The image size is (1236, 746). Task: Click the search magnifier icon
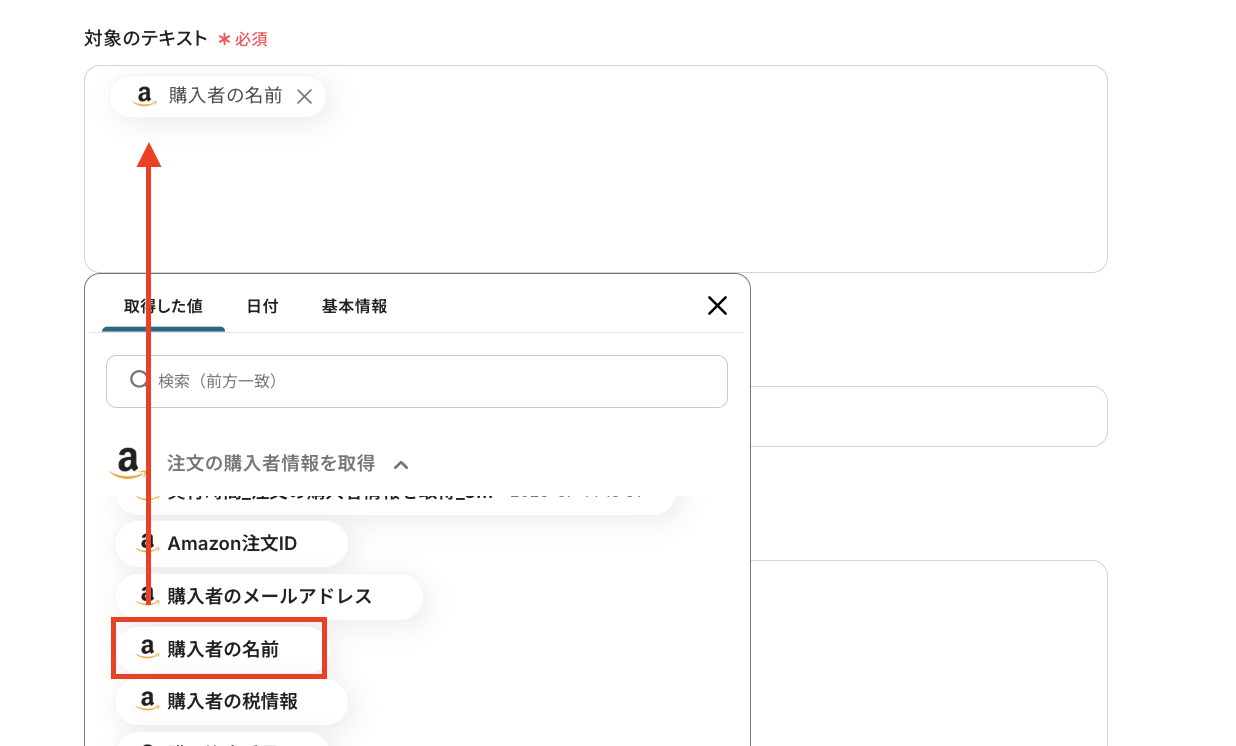coord(140,380)
